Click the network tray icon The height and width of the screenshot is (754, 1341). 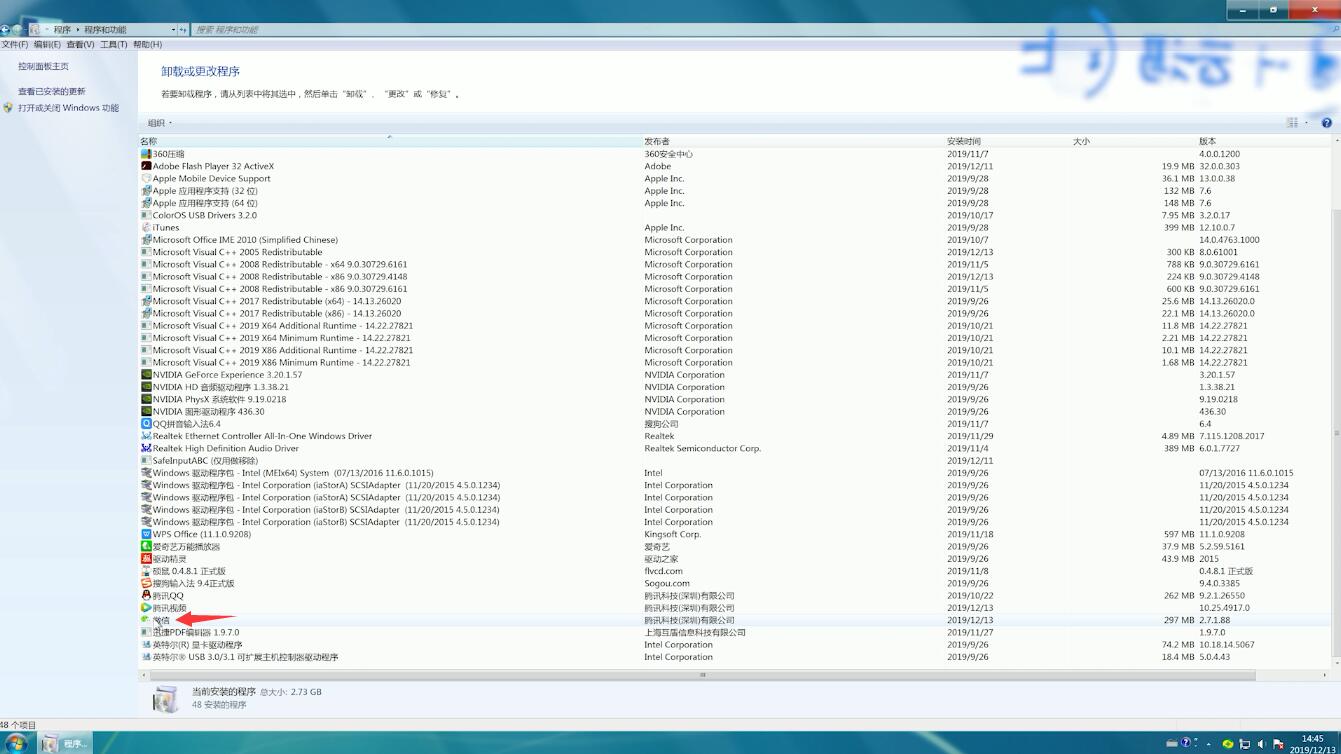[x=1245, y=744]
